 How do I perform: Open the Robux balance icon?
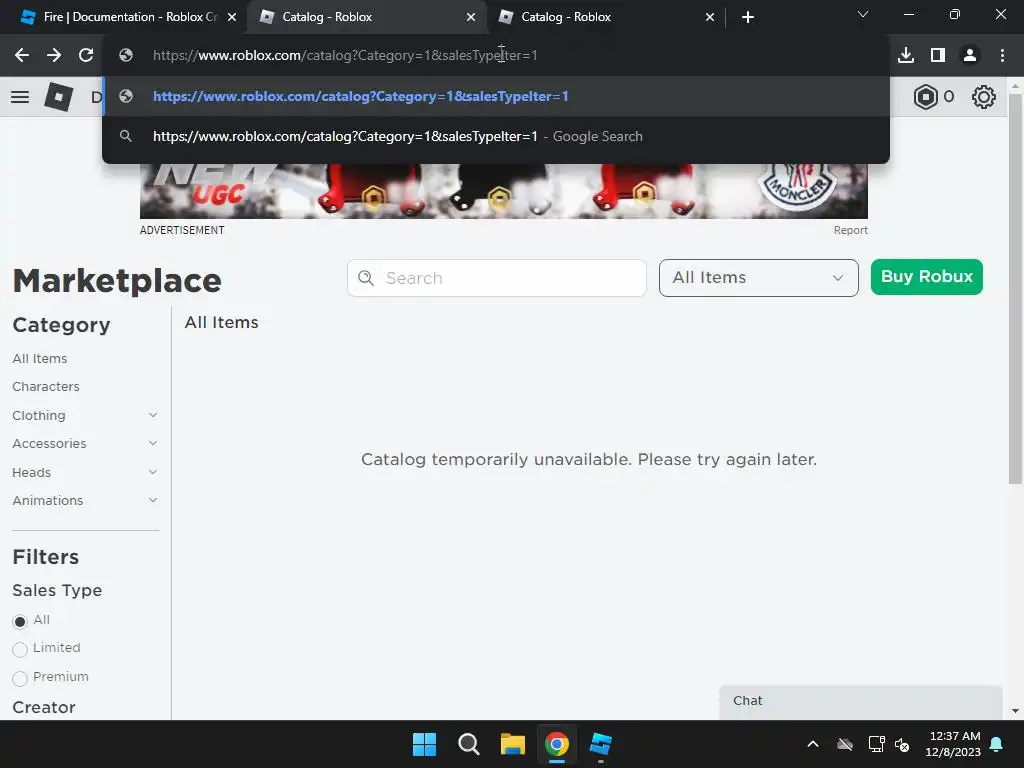pyautogui.click(x=925, y=97)
